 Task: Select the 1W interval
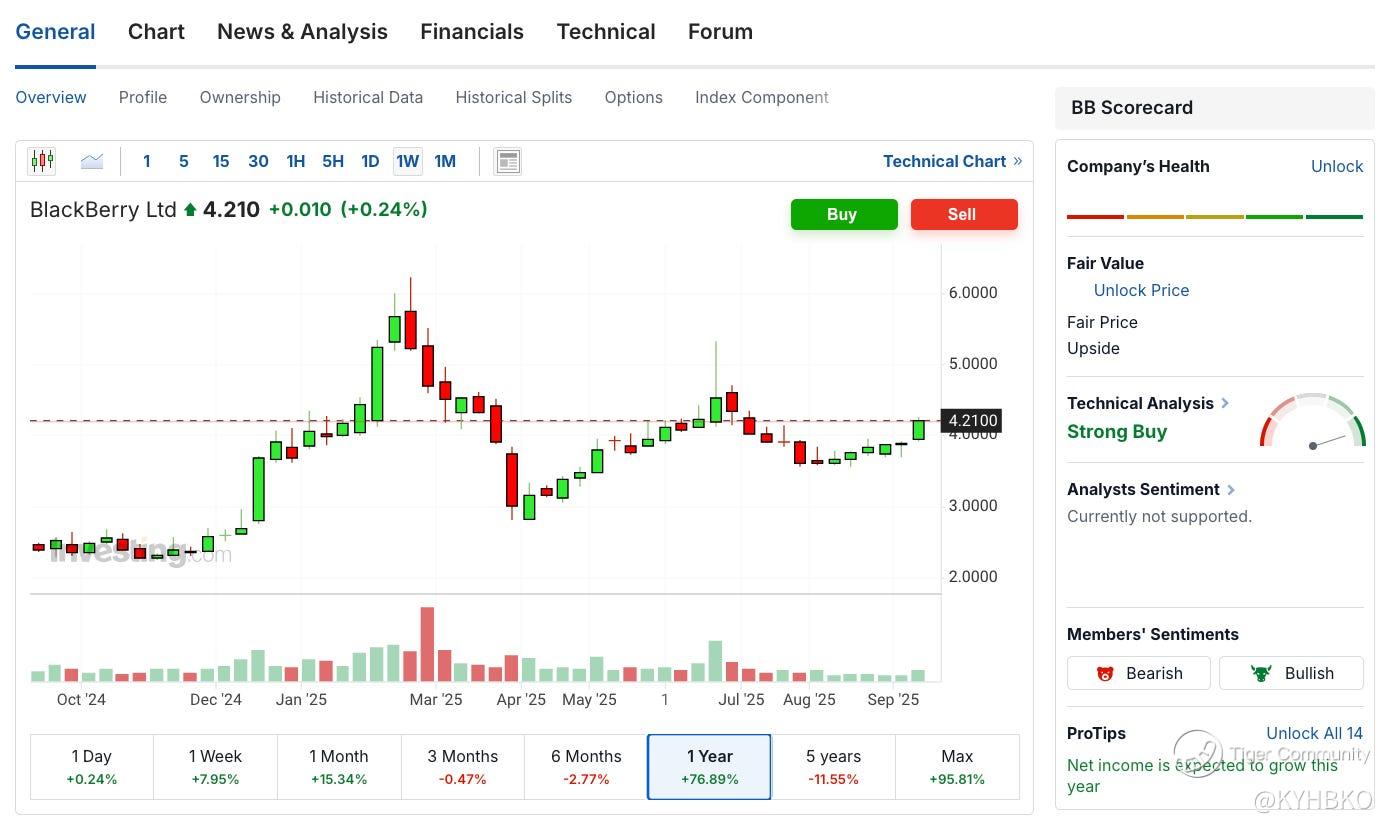[x=408, y=161]
